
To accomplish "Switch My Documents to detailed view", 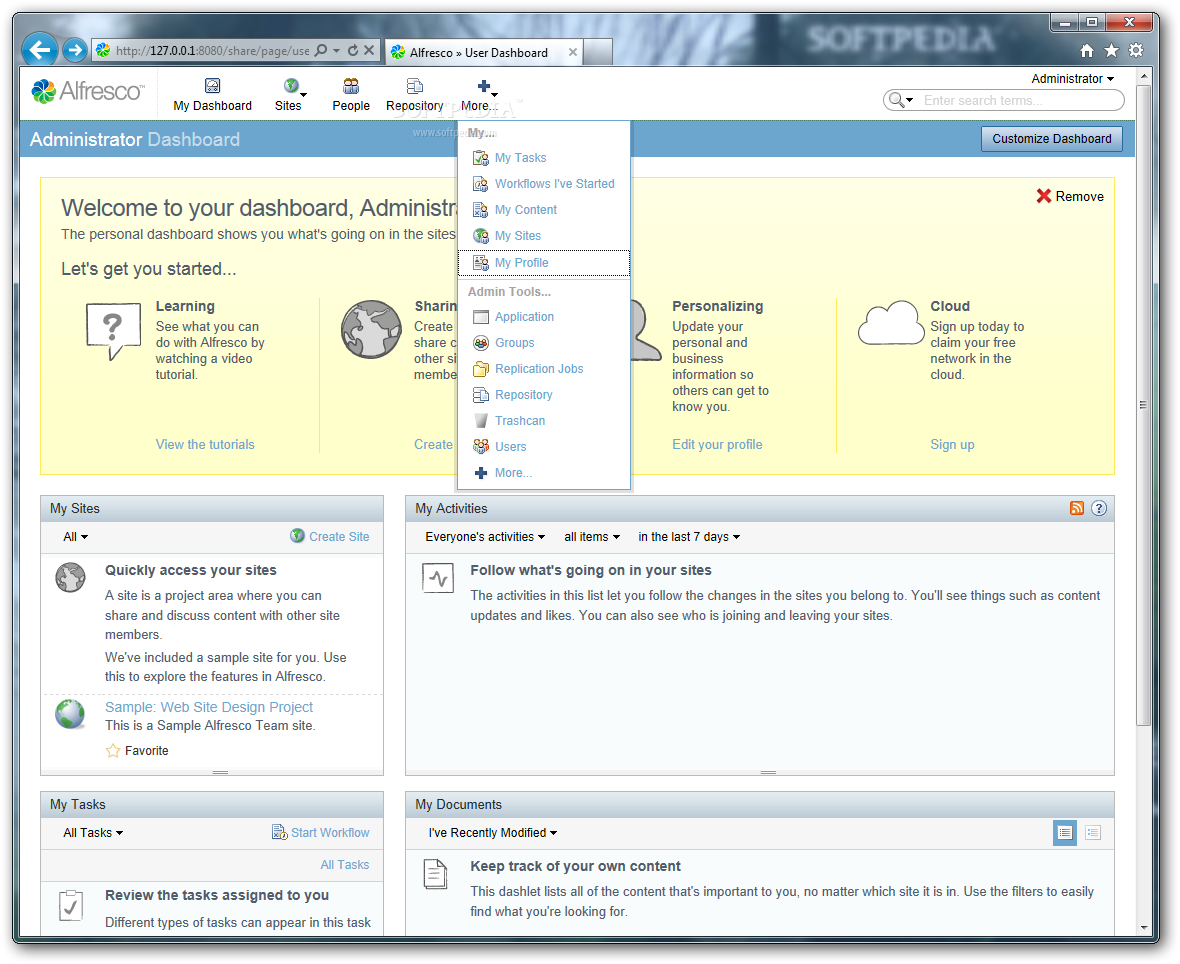I will (x=1065, y=832).
